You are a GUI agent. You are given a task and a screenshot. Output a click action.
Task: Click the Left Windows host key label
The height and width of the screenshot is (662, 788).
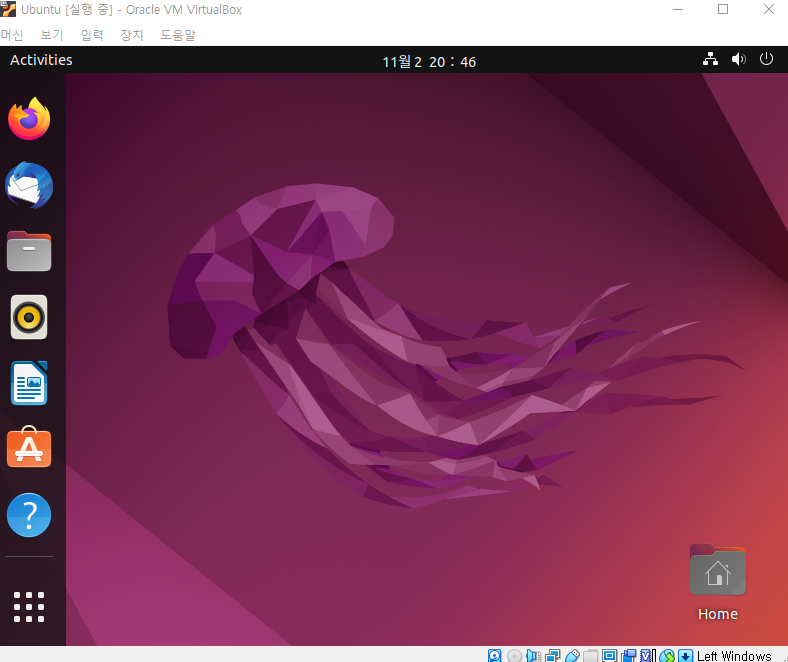click(734, 655)
